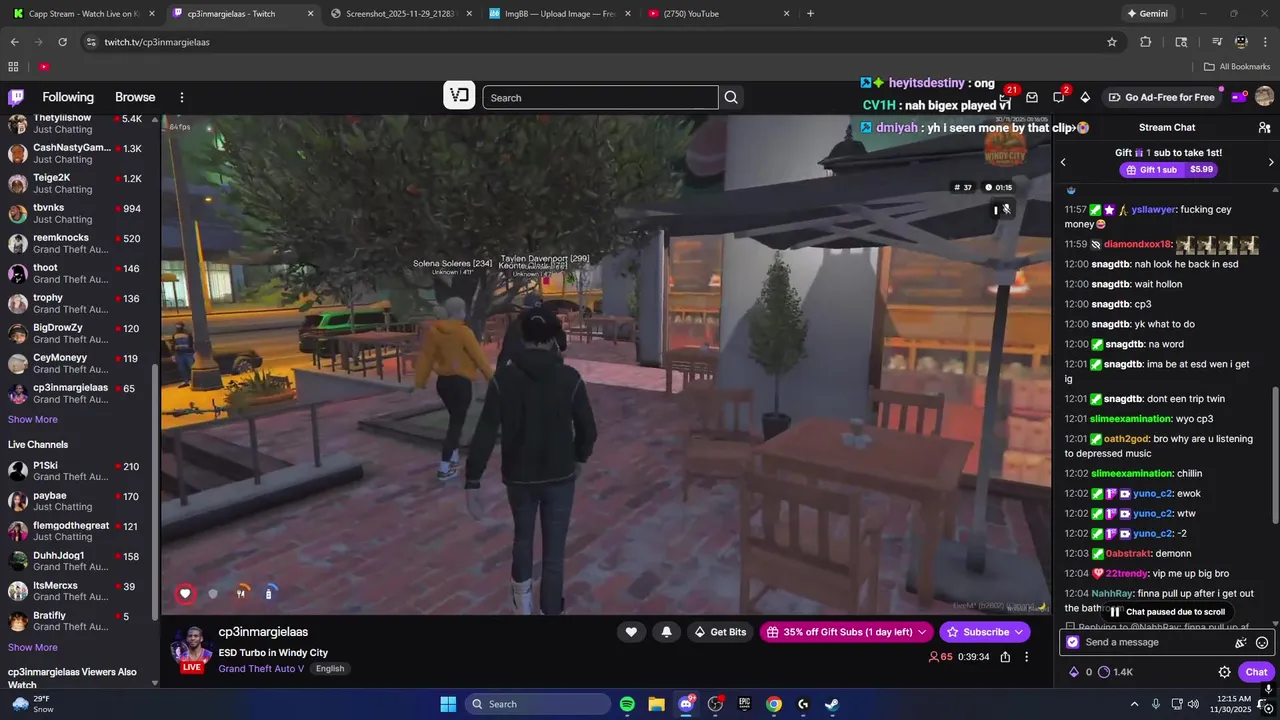
Task: Click the Send a message chat box
Action: (1165, 642)
